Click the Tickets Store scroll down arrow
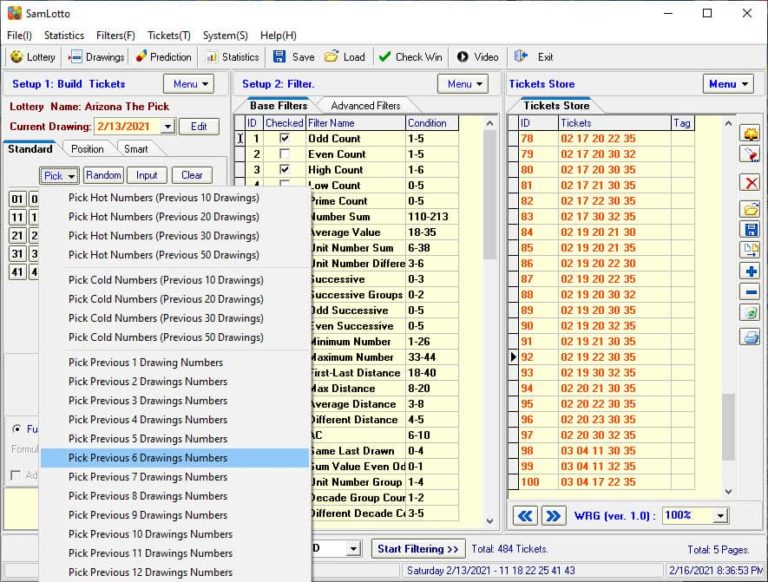This screenshot has height=582, width=768. [728, 492]
